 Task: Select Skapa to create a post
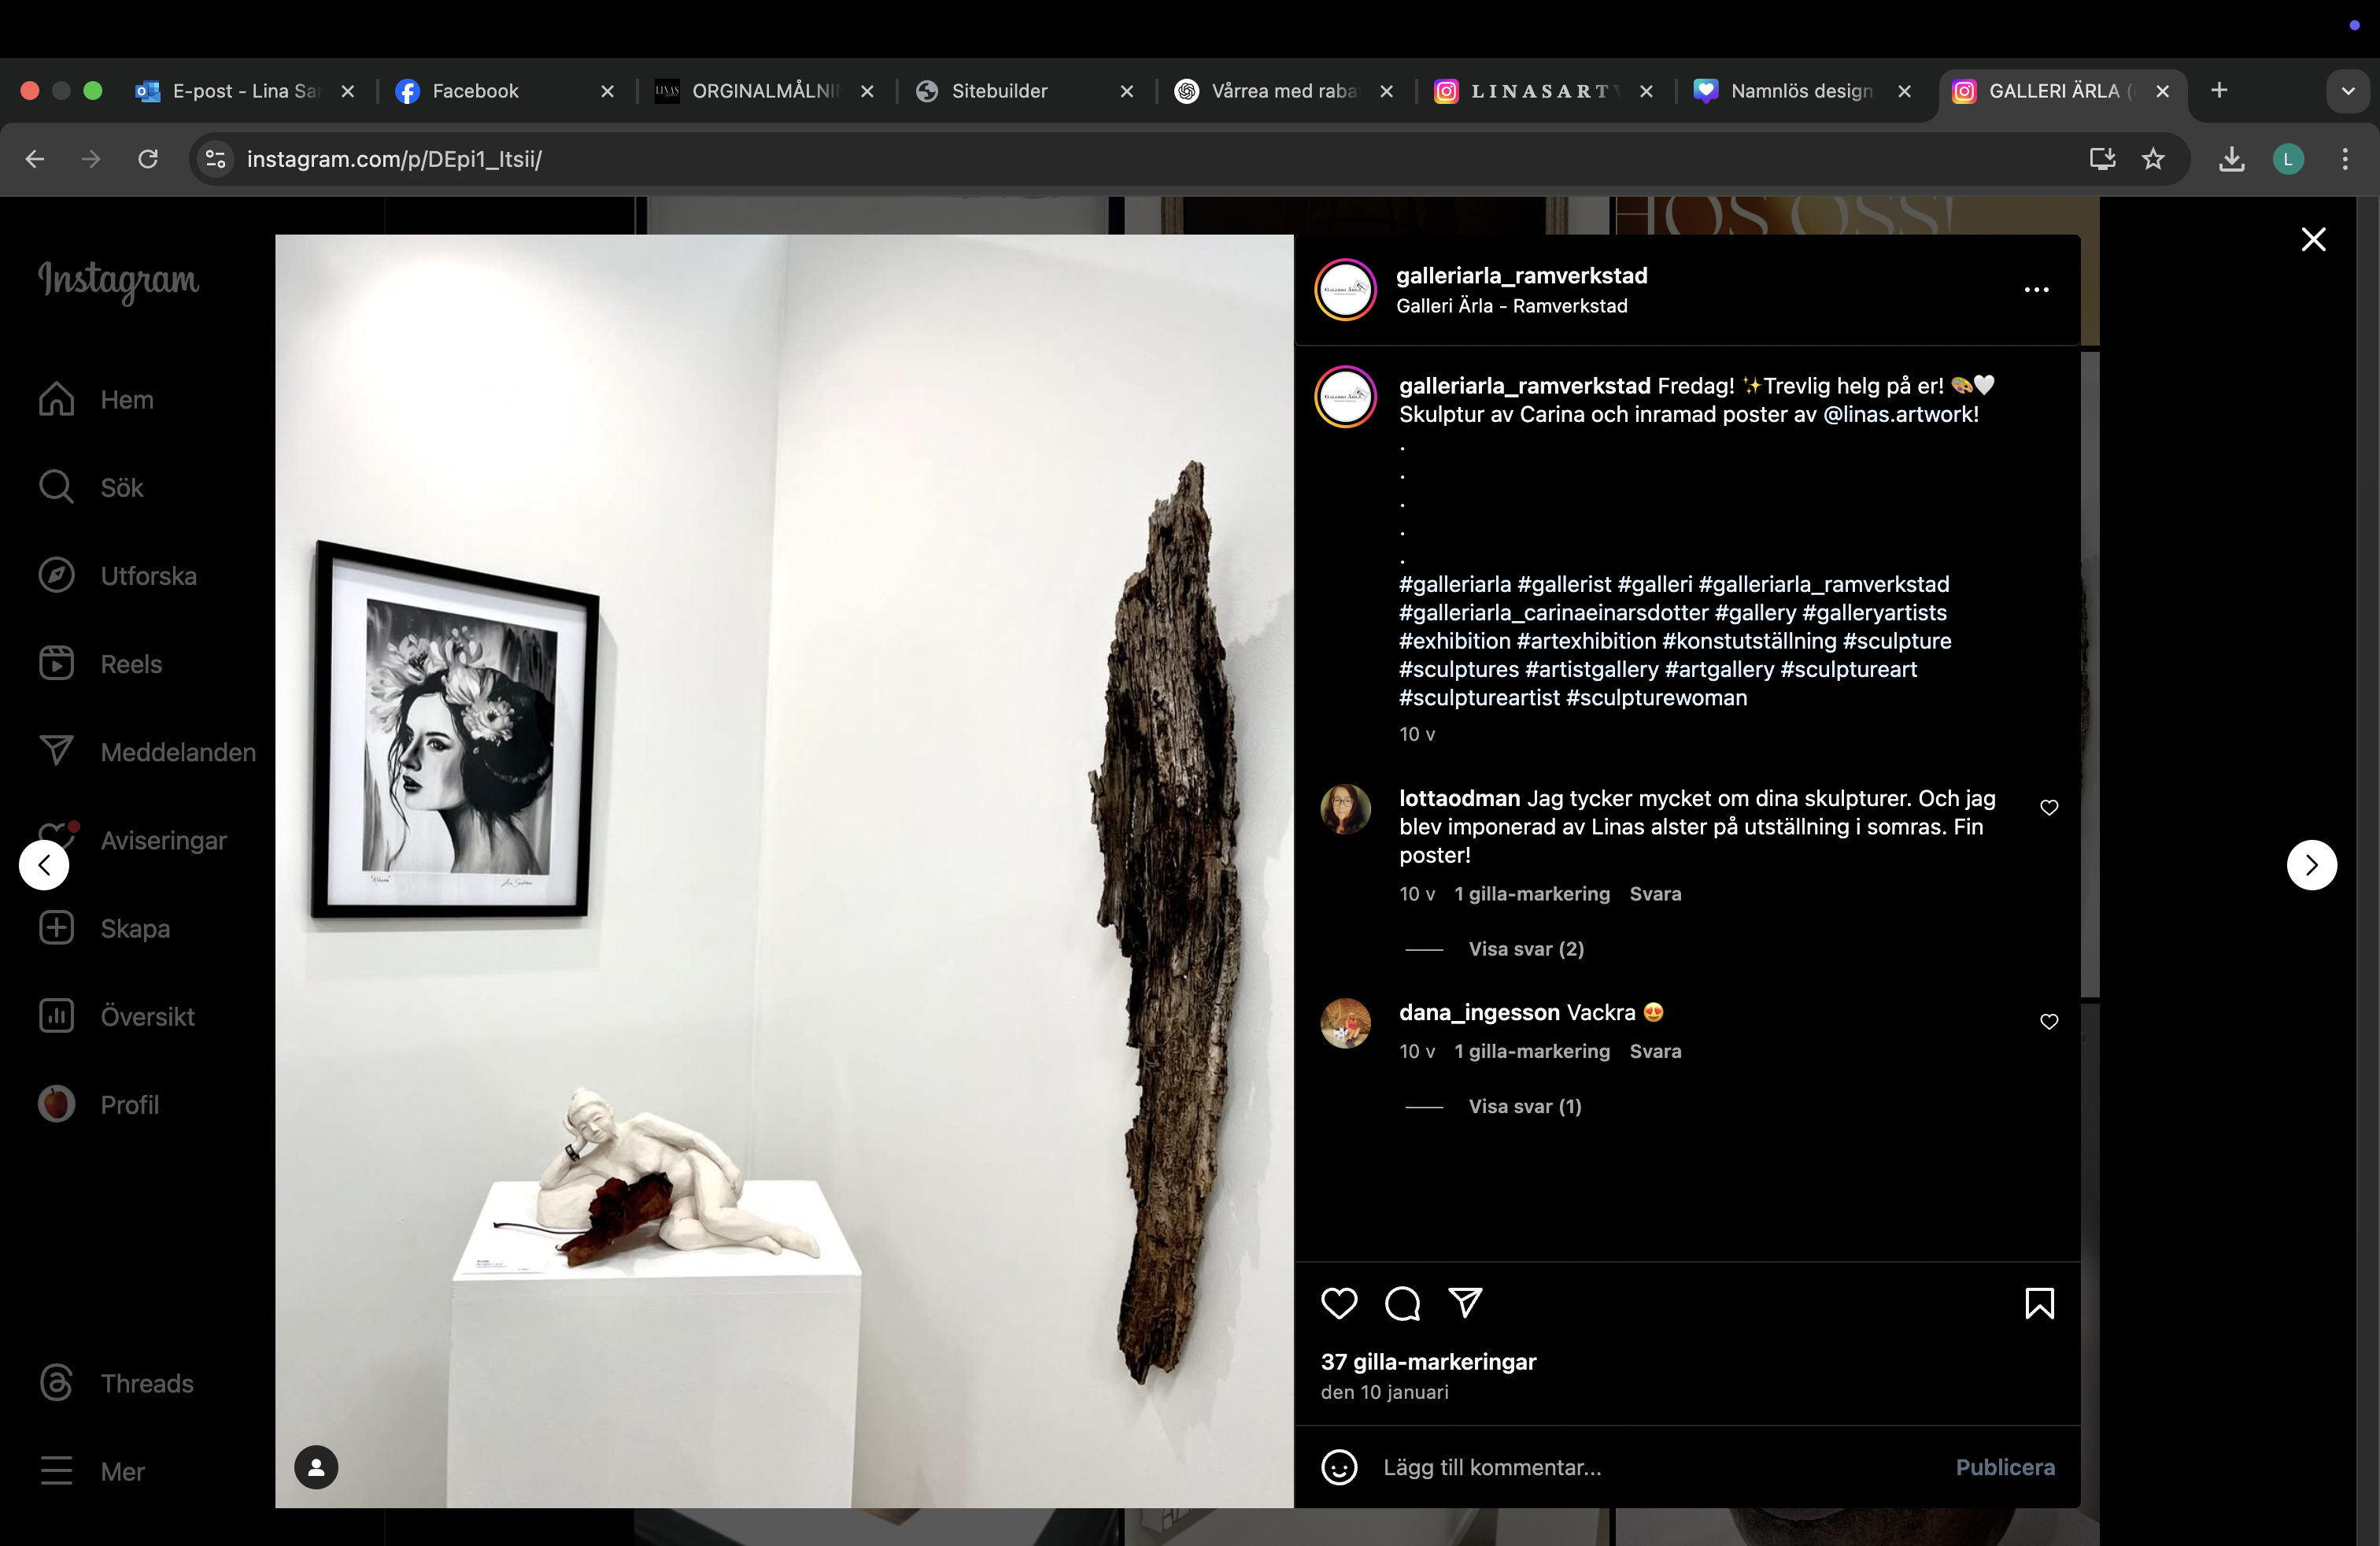point(104,927)
